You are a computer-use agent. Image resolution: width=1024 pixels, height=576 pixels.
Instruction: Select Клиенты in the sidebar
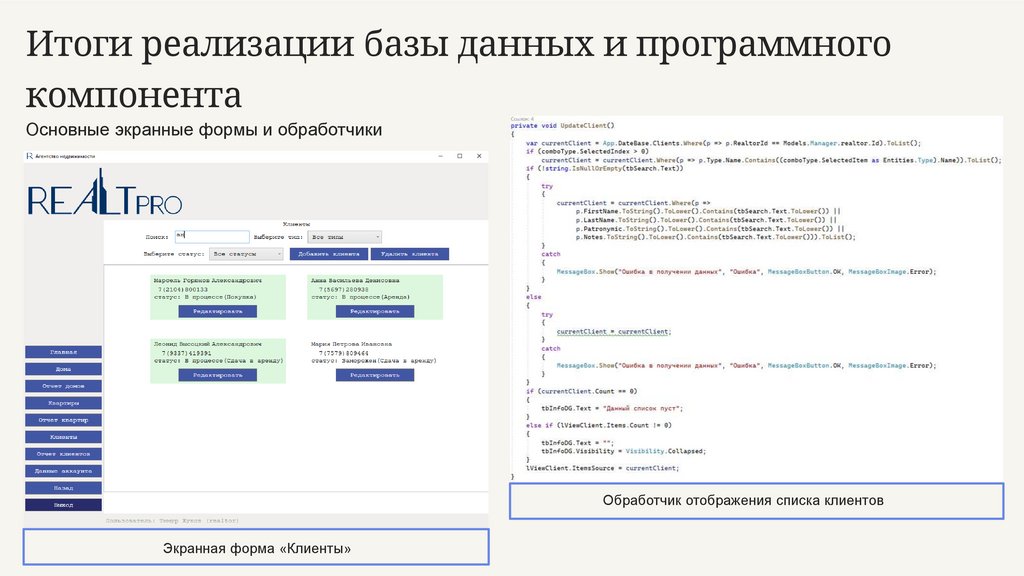pos(63,437)
